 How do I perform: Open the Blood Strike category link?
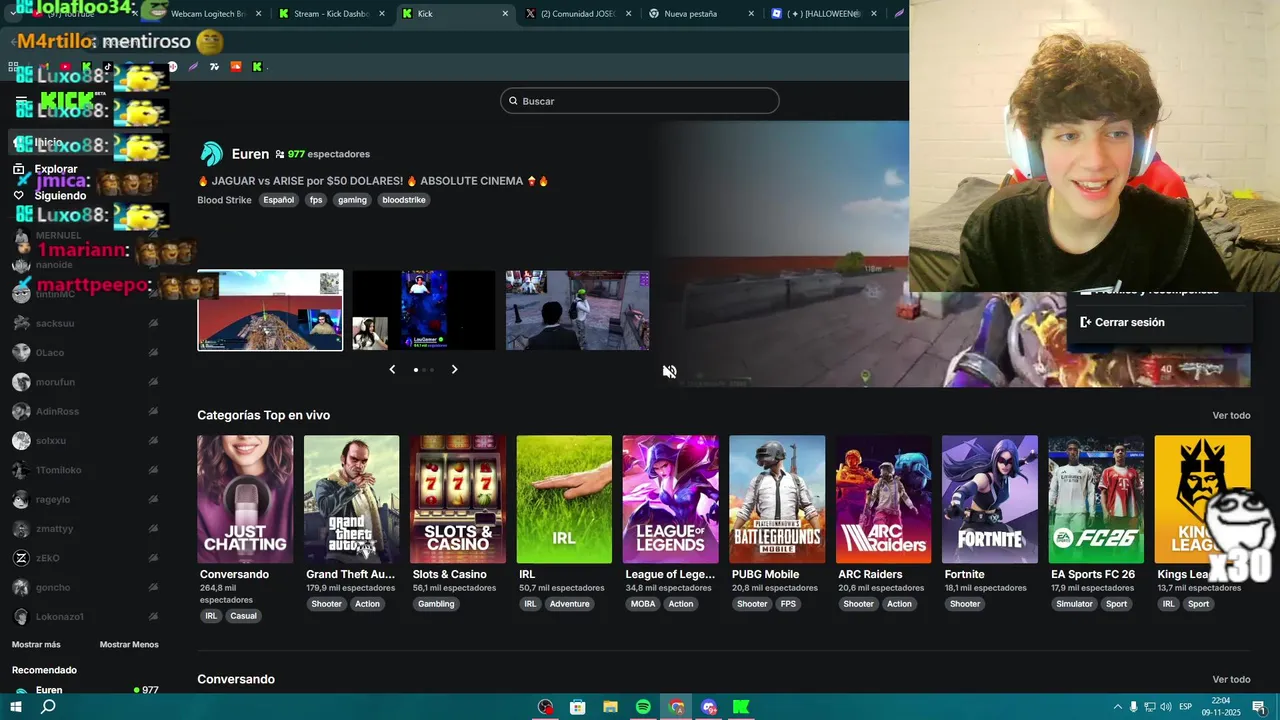pyautogui.click(x=224, y=200)
